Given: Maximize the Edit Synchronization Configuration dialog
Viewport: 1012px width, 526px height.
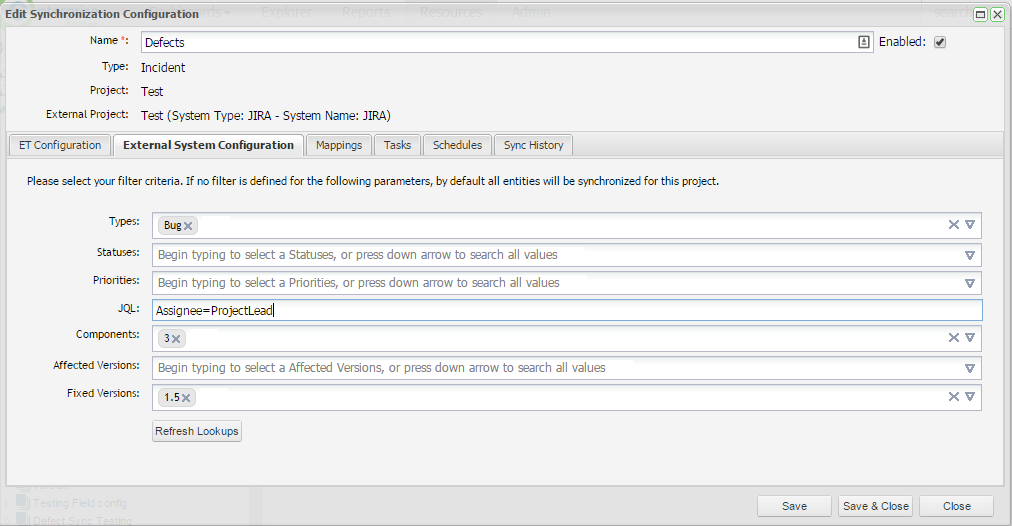Looking at the screenshot, I should point(981,15).
